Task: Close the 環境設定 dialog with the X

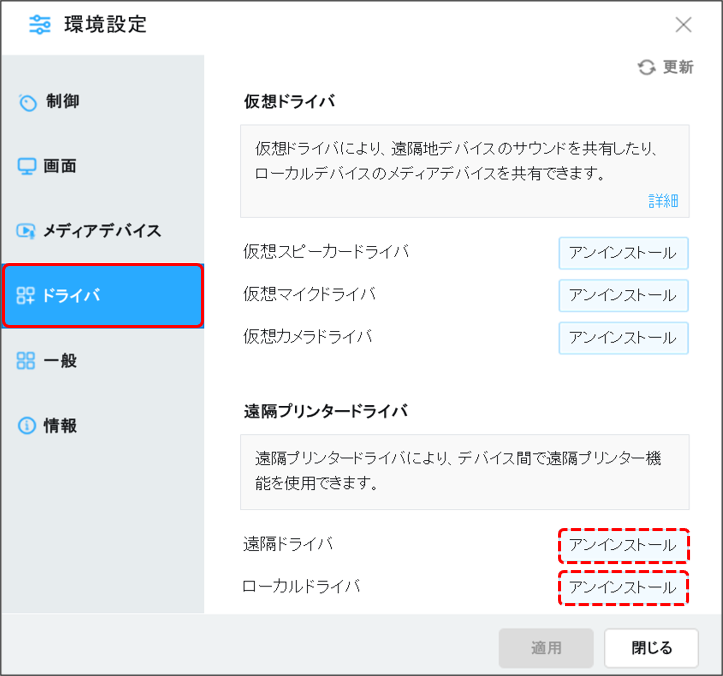Action: (683, 24)
